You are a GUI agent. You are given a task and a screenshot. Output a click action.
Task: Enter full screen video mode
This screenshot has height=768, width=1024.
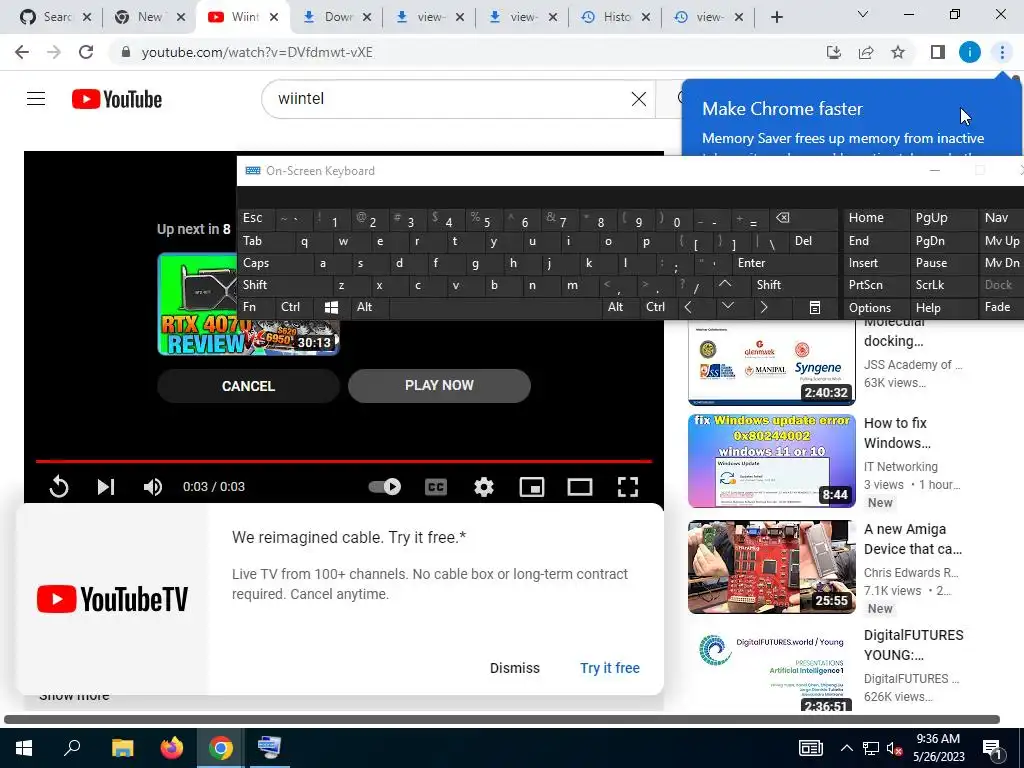[628, 487]
